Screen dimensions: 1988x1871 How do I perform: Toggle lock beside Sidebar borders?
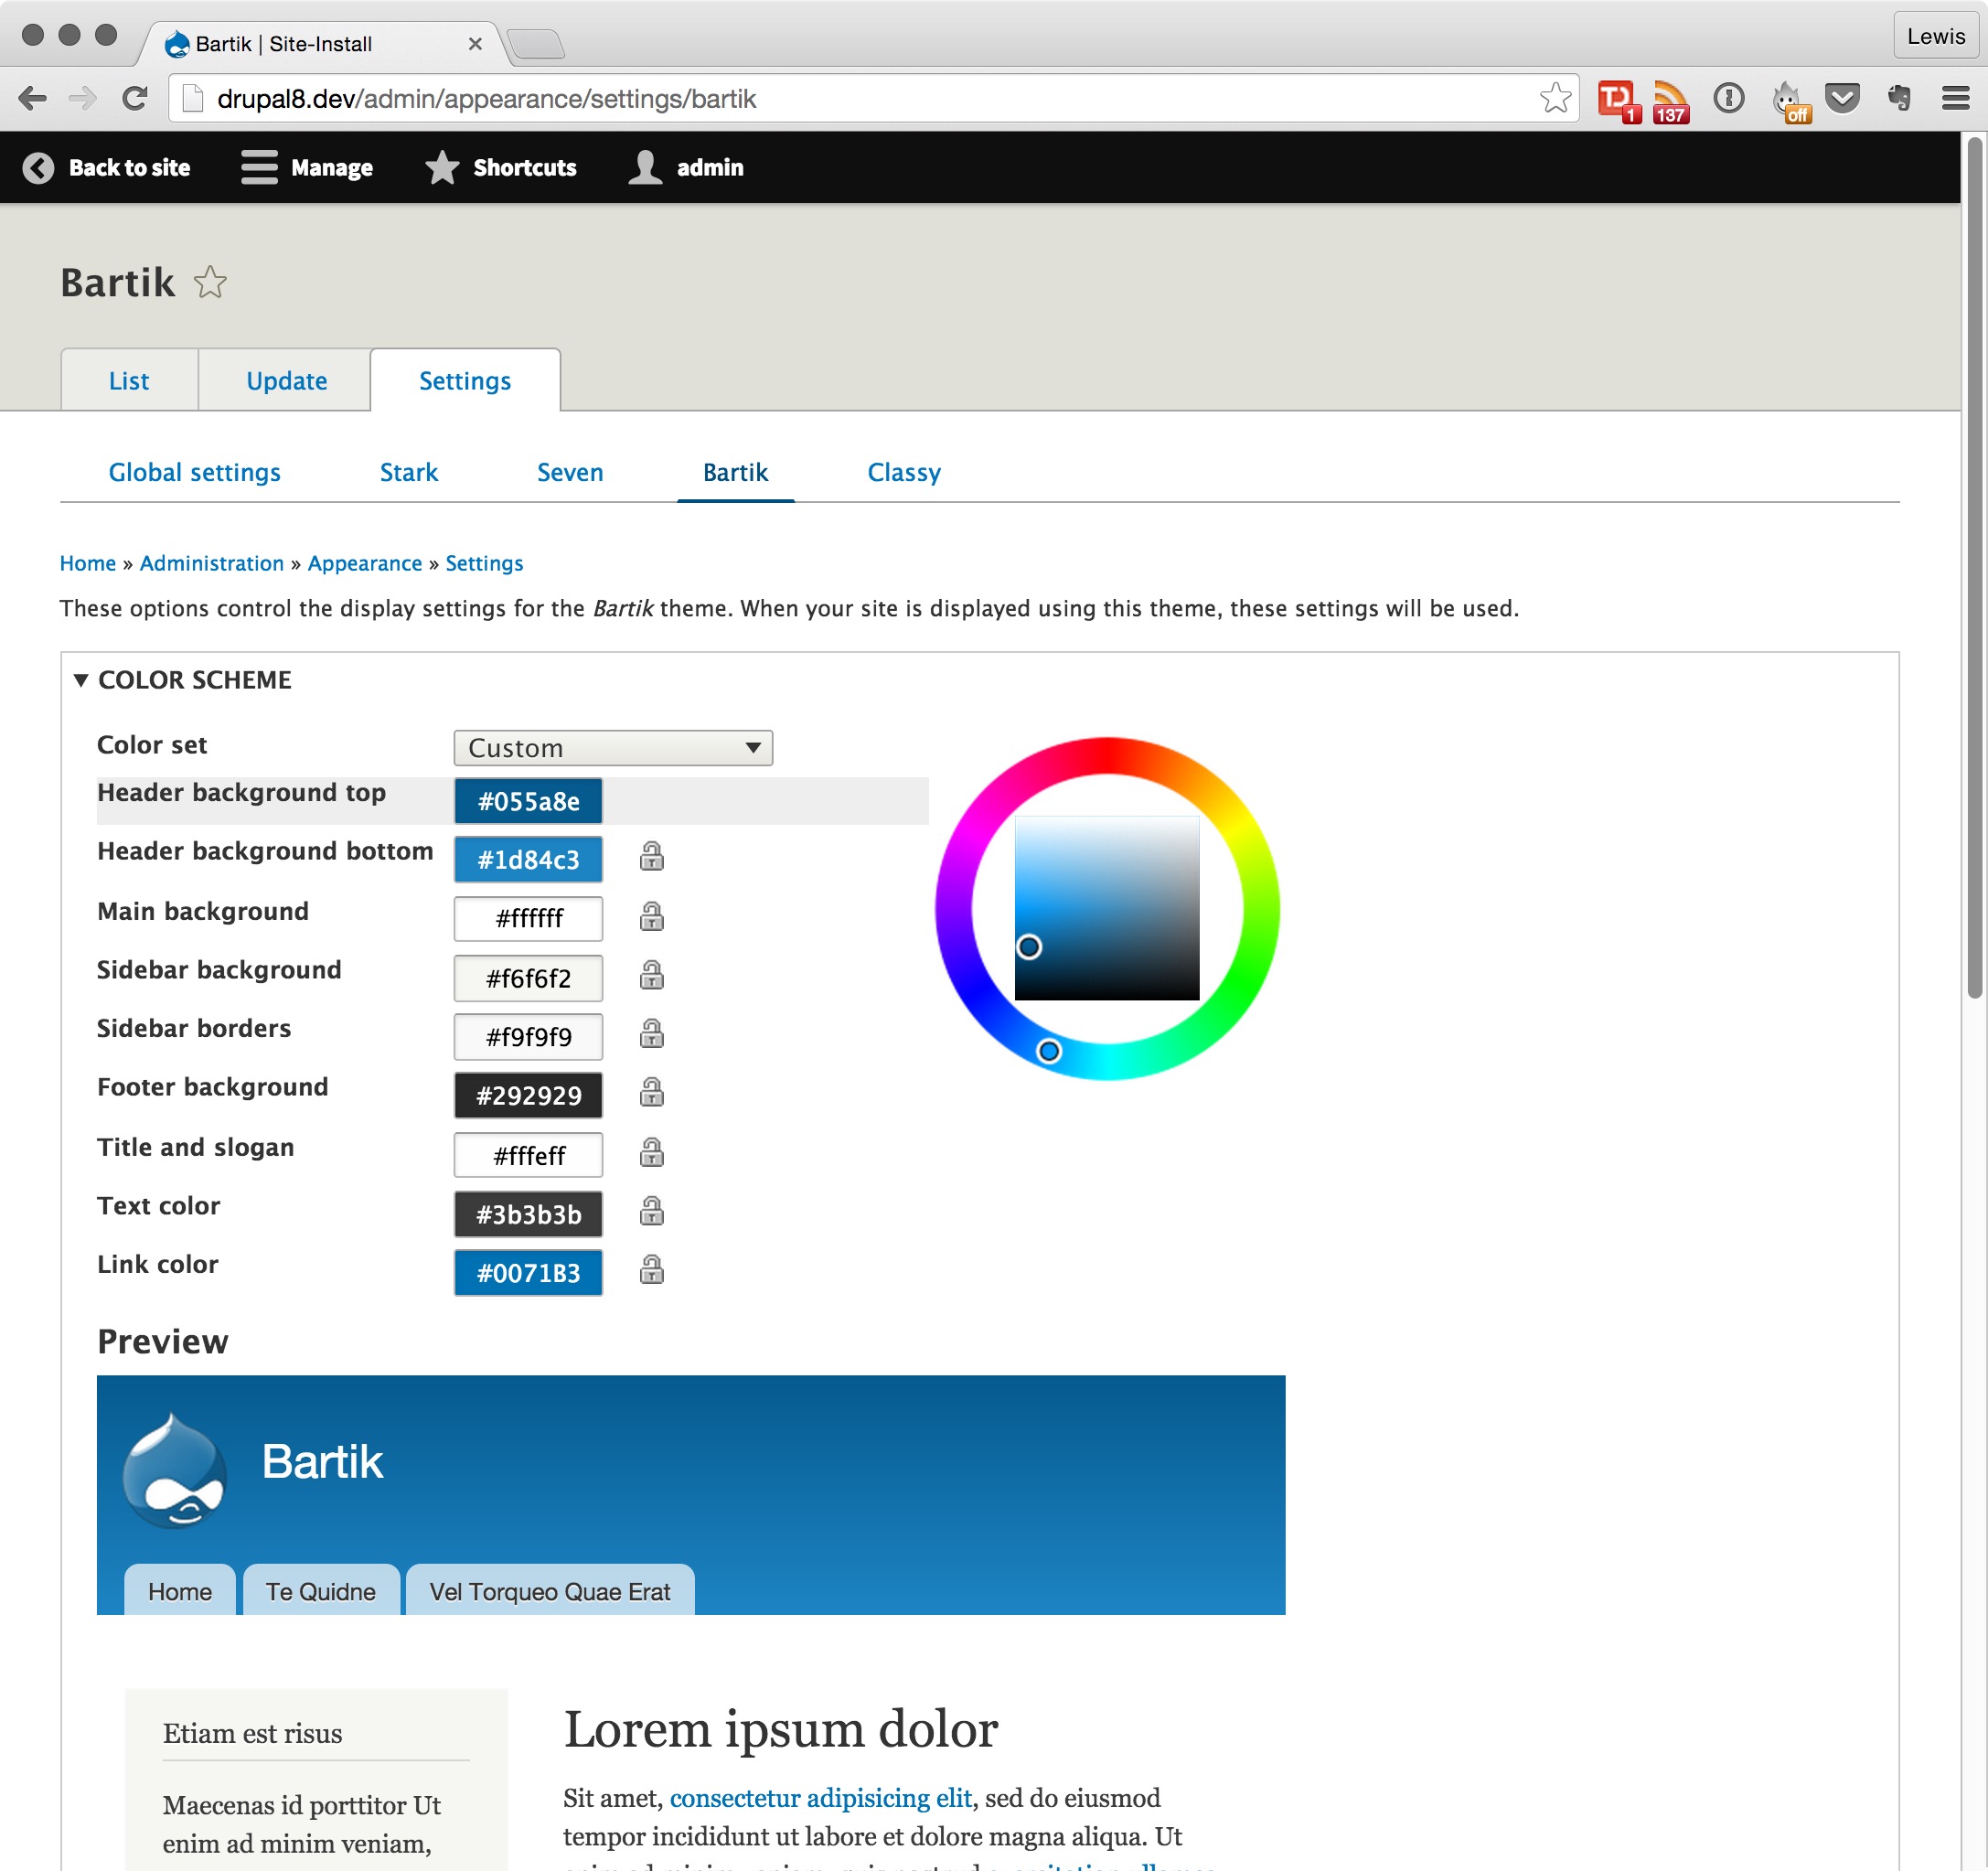pyautogui.click(x=651, y=1033)
